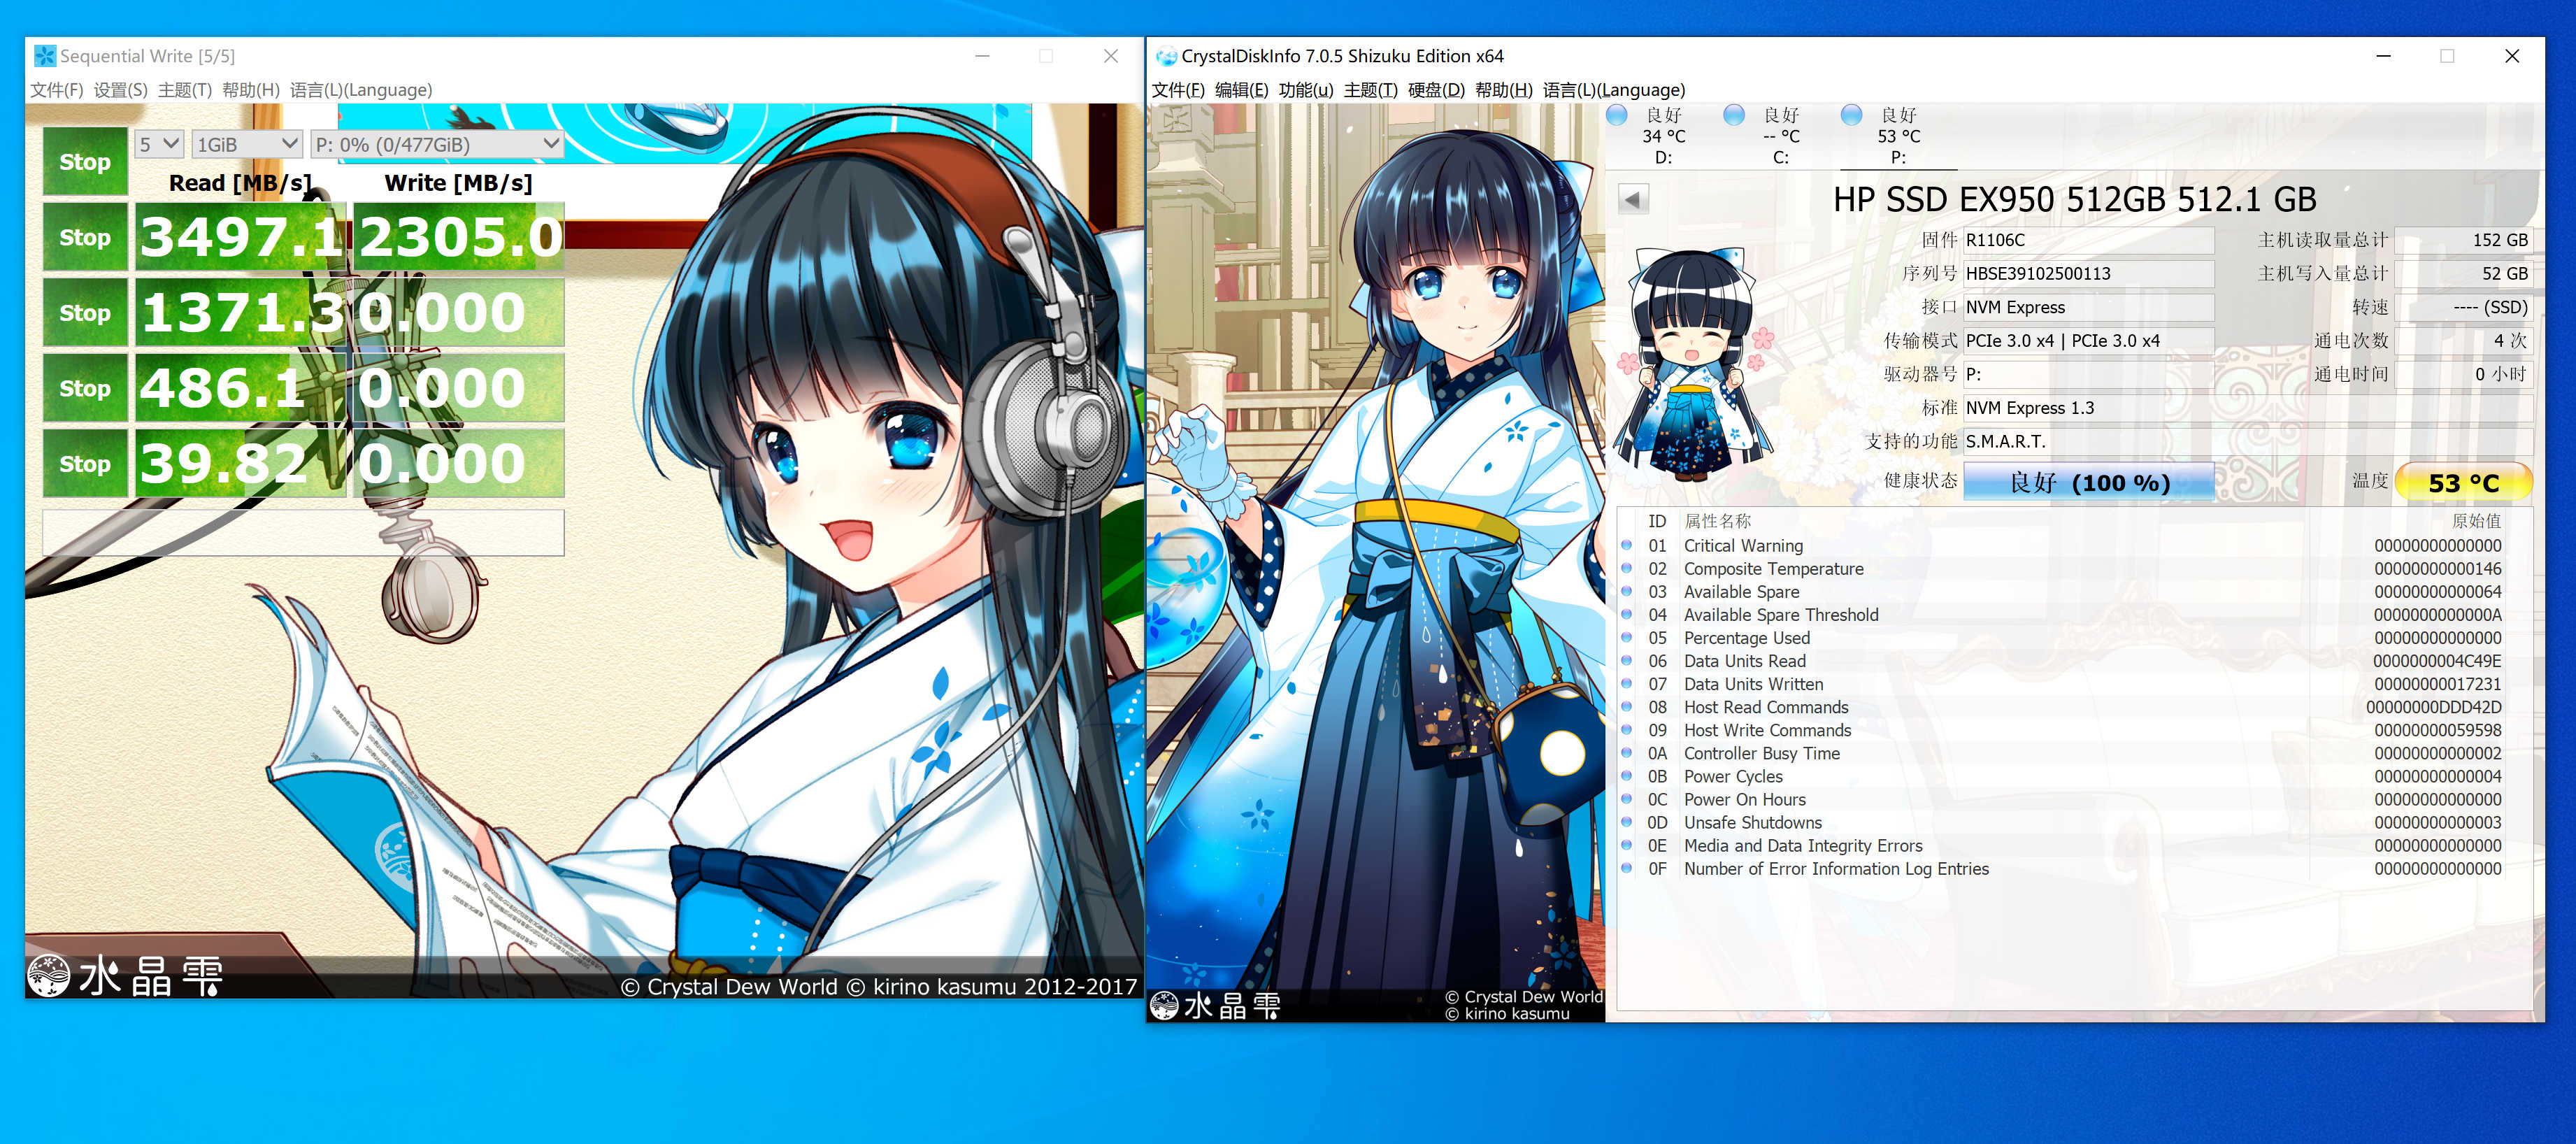Click the CrystalDiskMark title bar icon
The width and height of the screenshot is (2576, 1144).
tap(45, 56)
